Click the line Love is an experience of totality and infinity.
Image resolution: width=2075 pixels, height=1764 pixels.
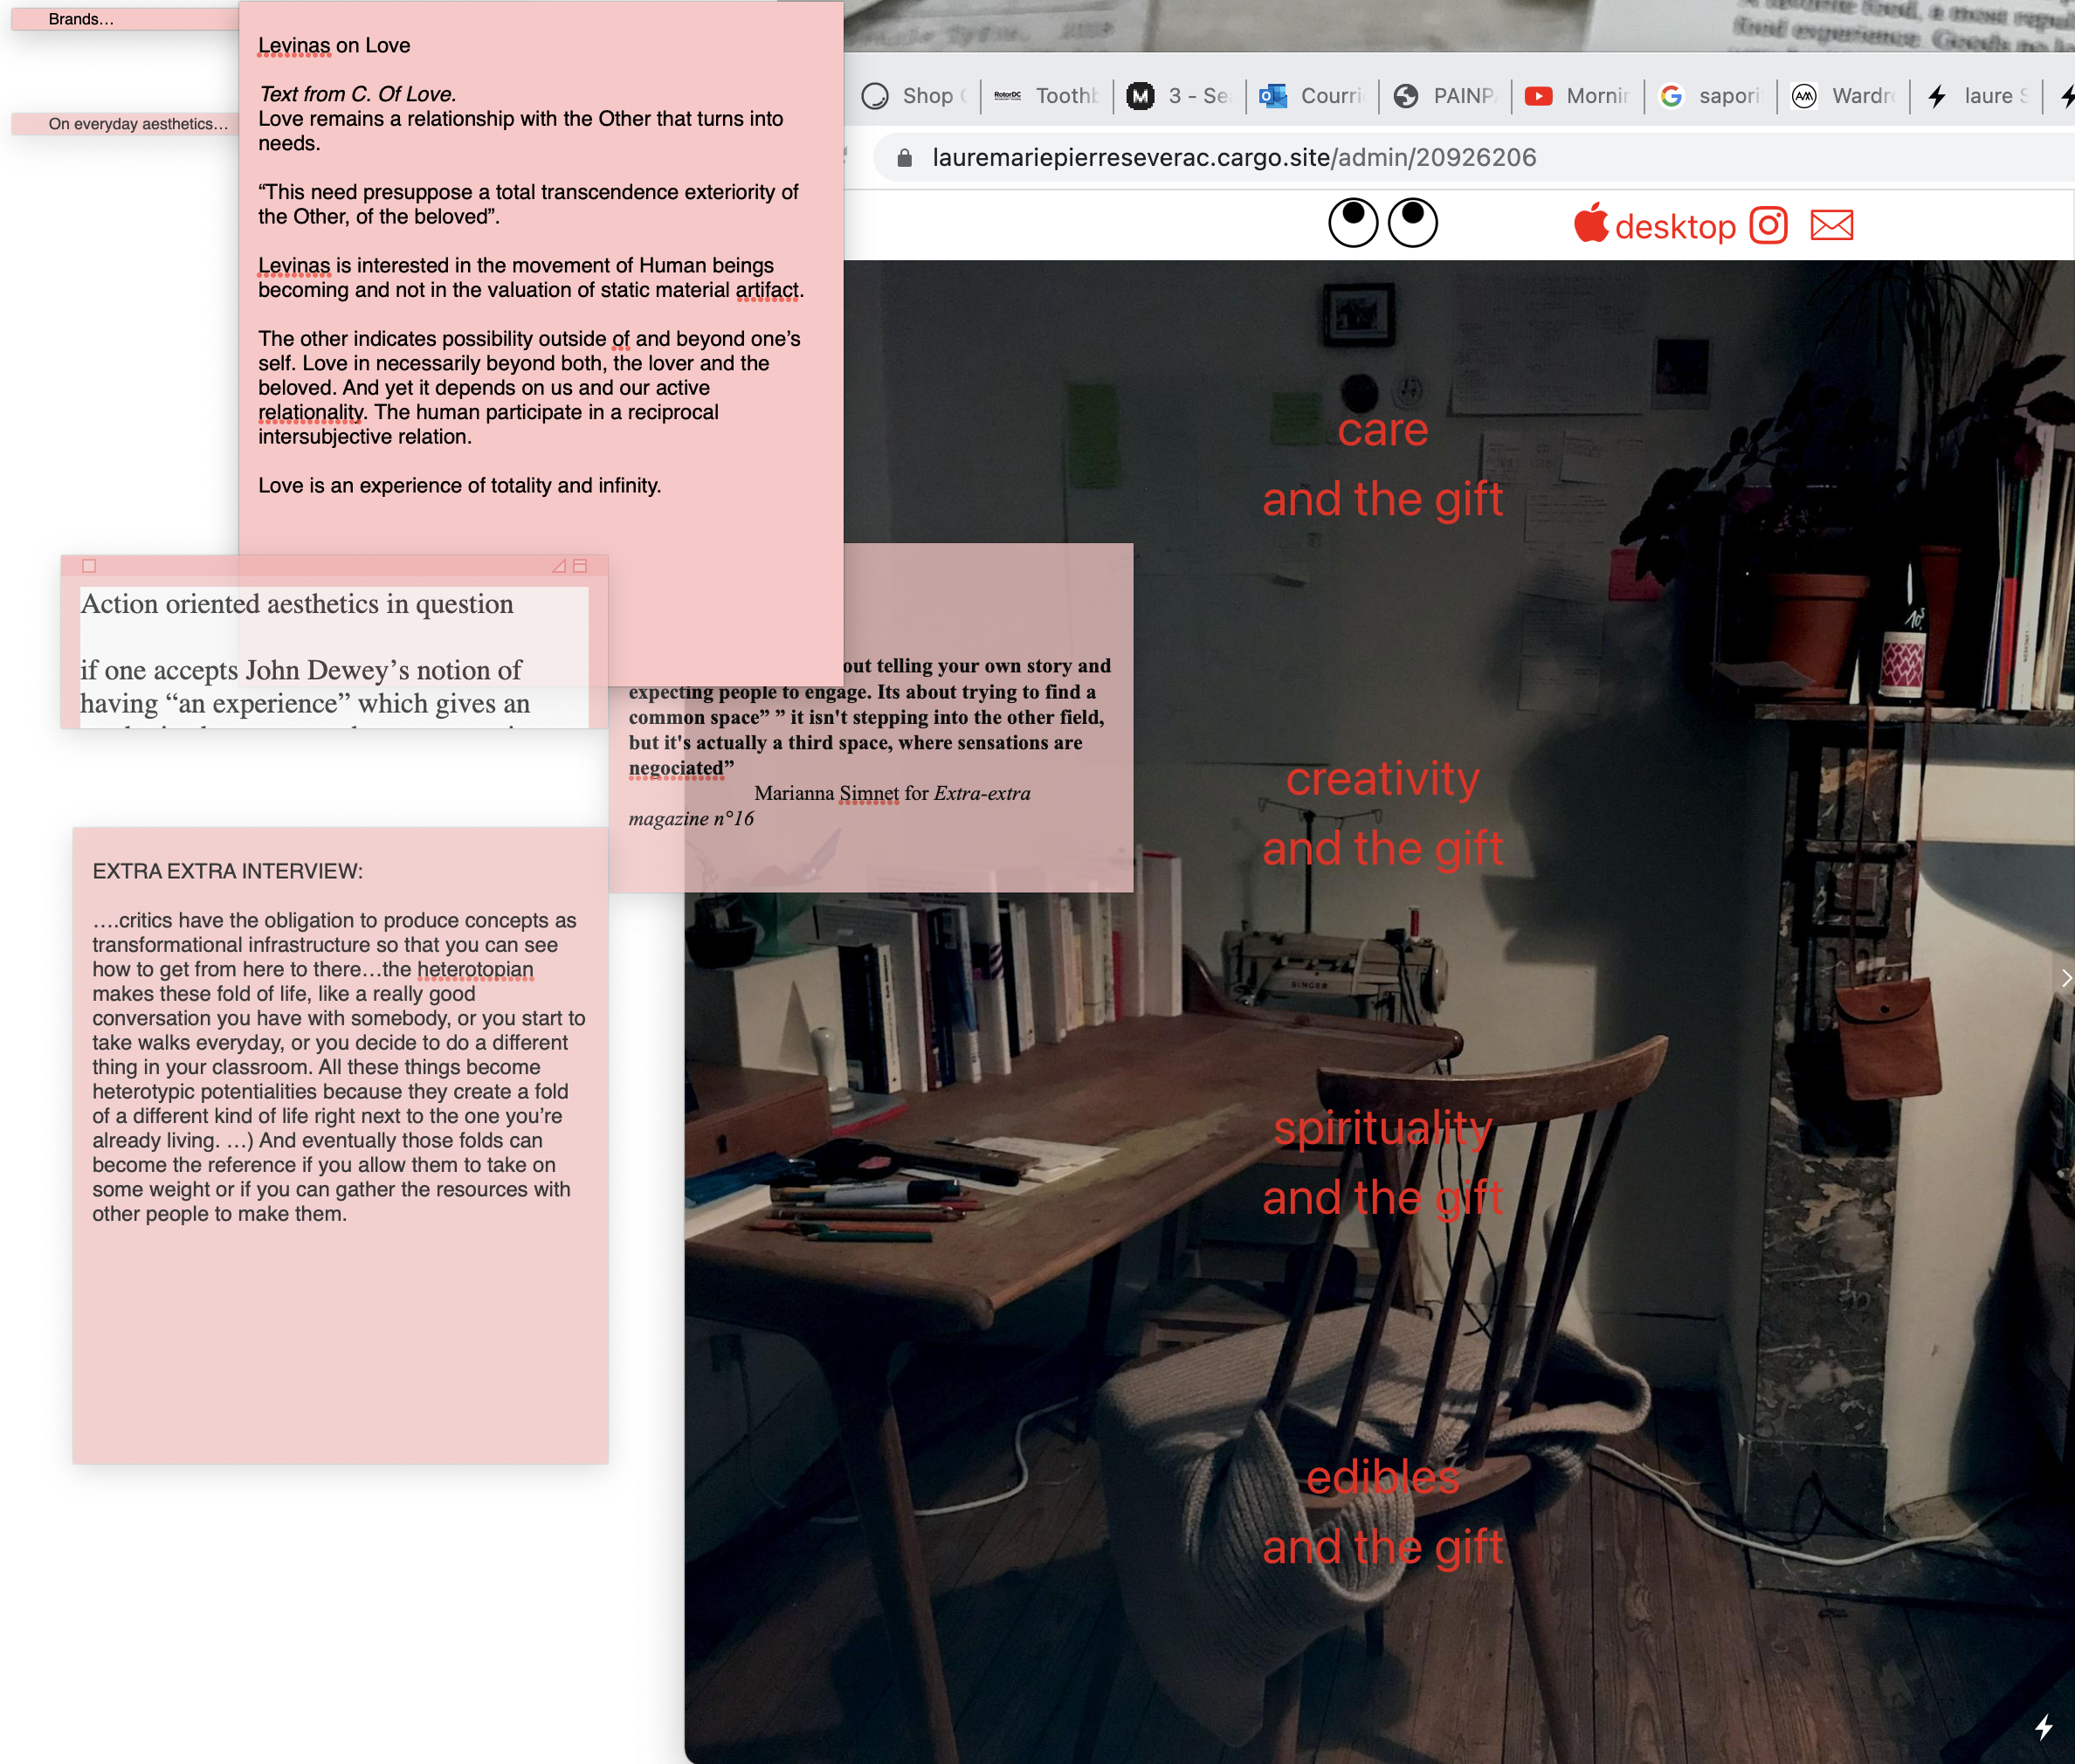click(x=460, y=485)
